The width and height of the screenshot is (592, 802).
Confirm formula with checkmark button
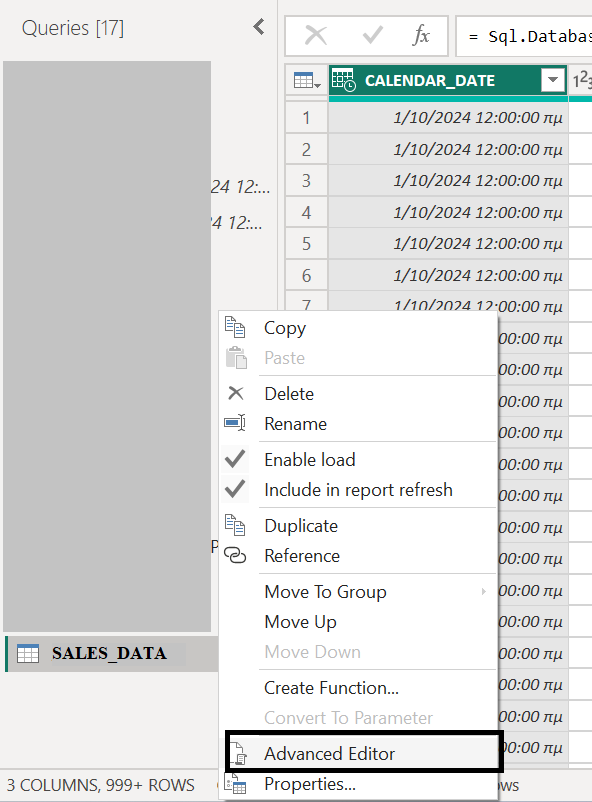372,36
